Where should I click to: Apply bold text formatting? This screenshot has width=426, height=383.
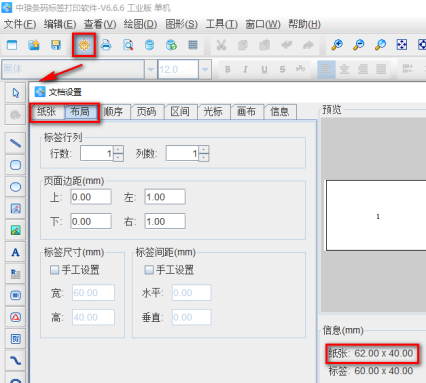point(228,69)
